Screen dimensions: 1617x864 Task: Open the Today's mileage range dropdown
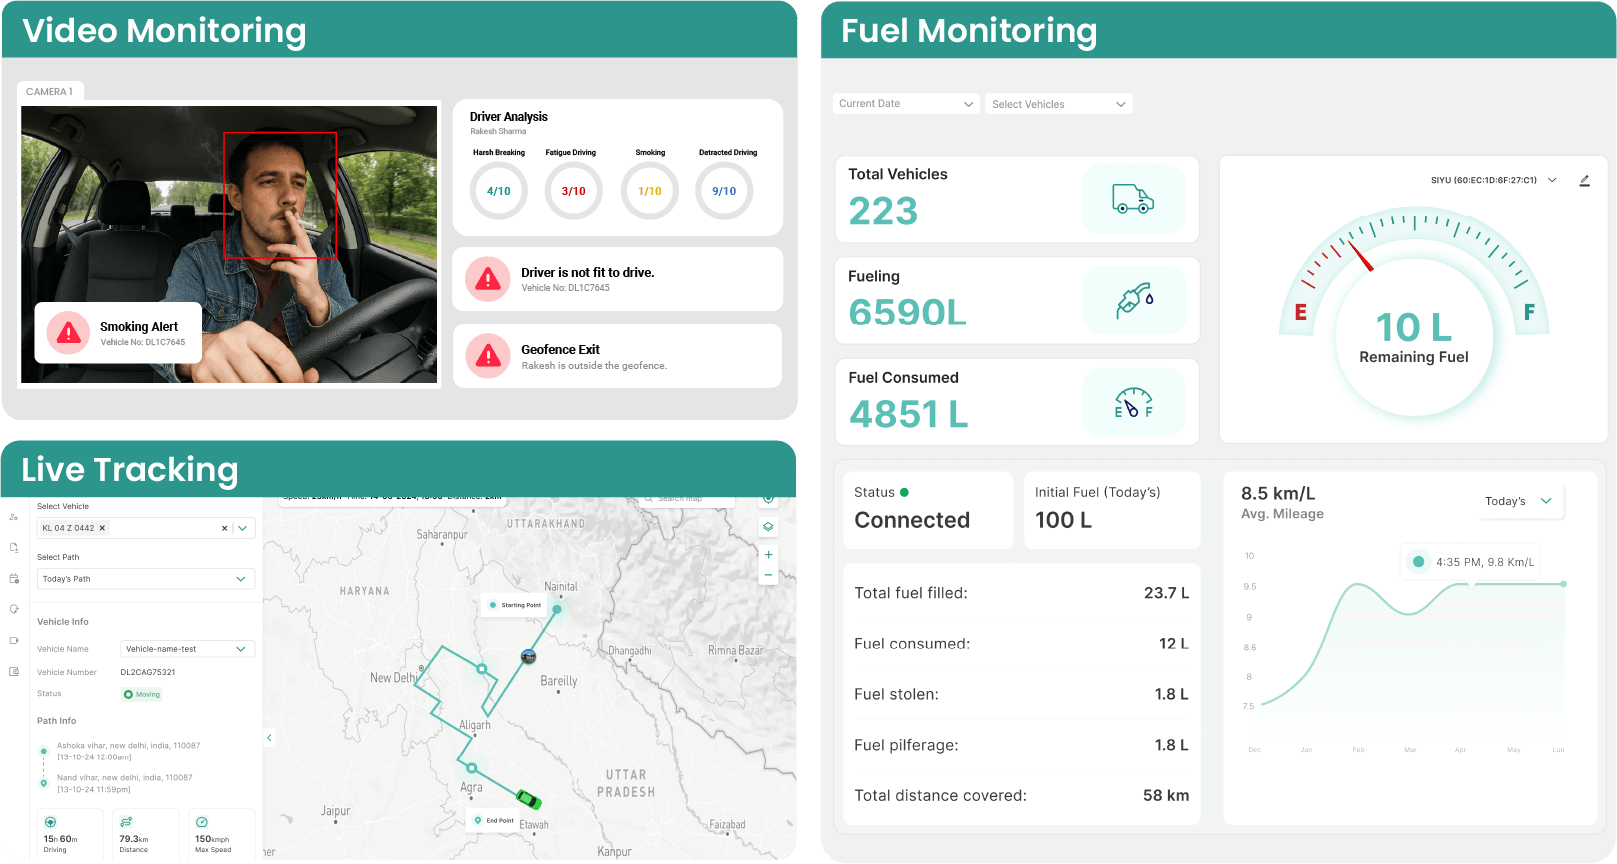[1519, 501]
